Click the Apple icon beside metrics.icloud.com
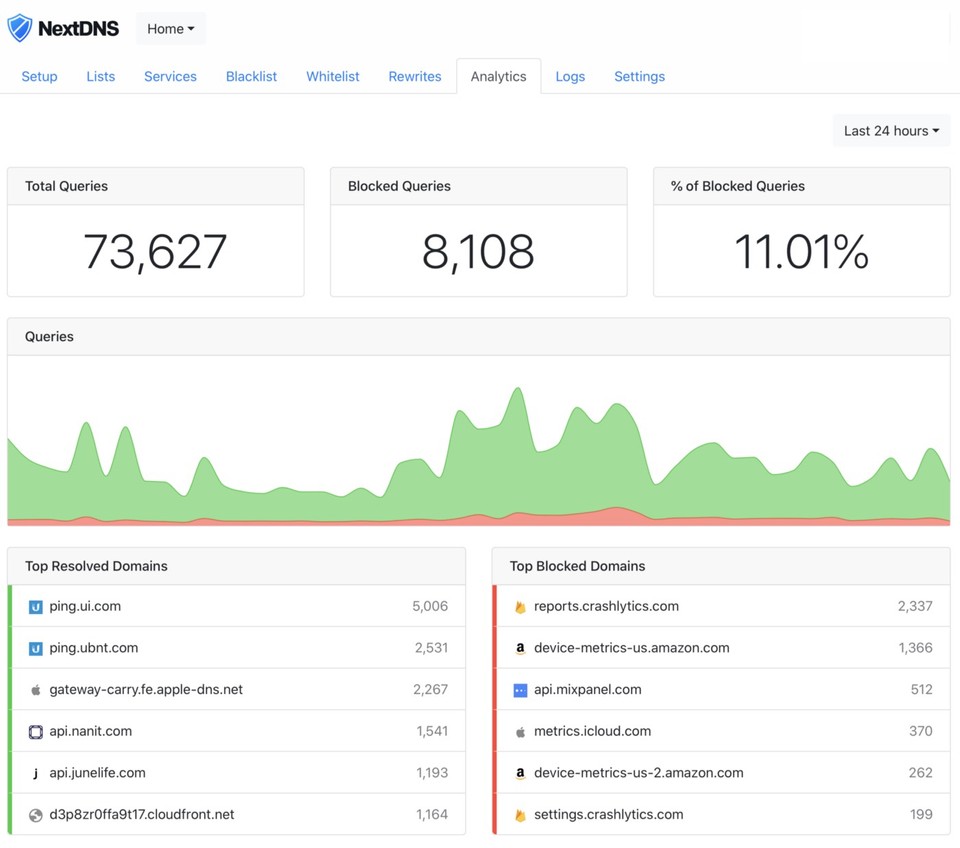960x848 pixels. point(520,731)
